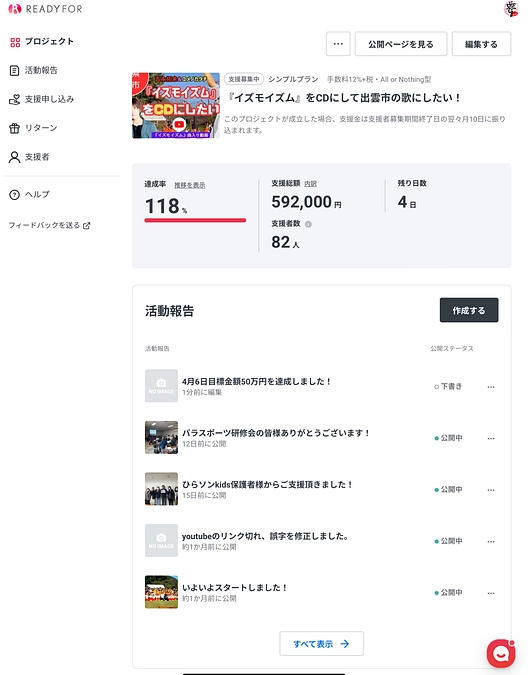Click the 118% achievement rate value

point(166,206)
